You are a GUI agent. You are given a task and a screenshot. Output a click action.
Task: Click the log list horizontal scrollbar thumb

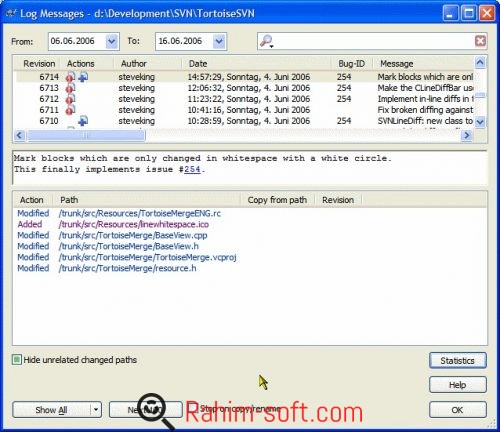coord(86,135)
